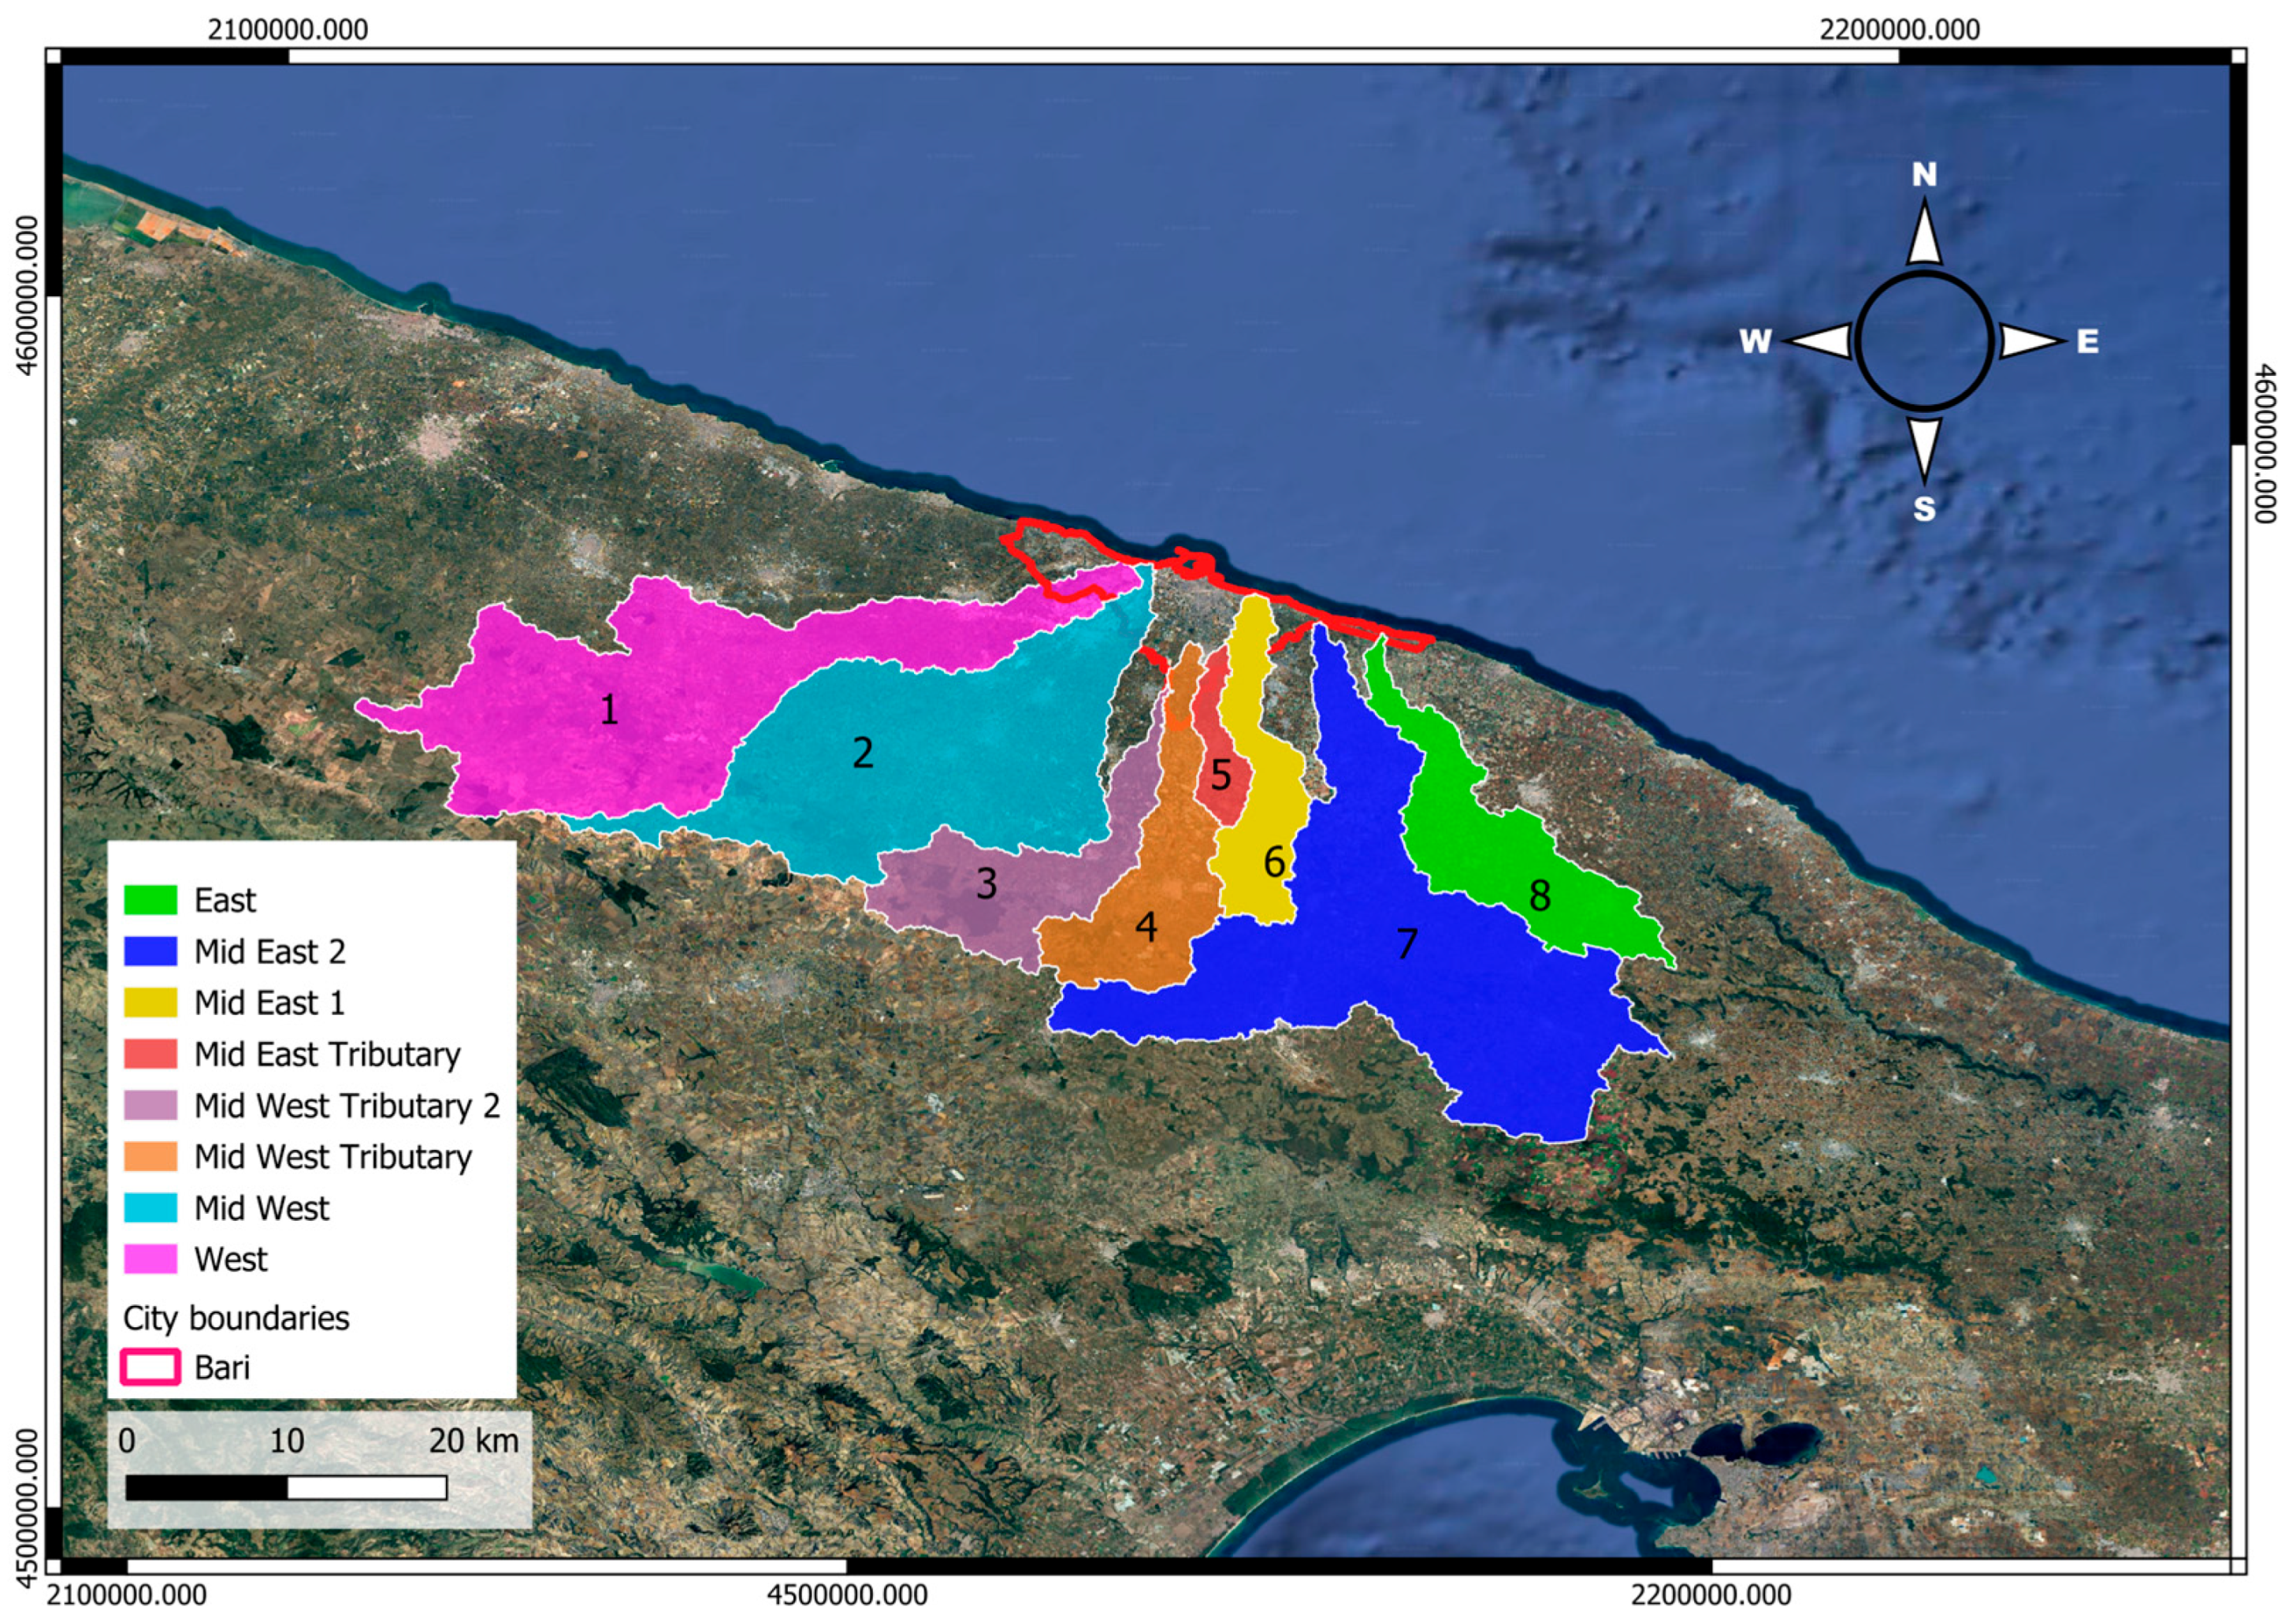Click basin number 6 on the map
The height and width of the screenshot is (1618, 2296).
pos(1274,861)
